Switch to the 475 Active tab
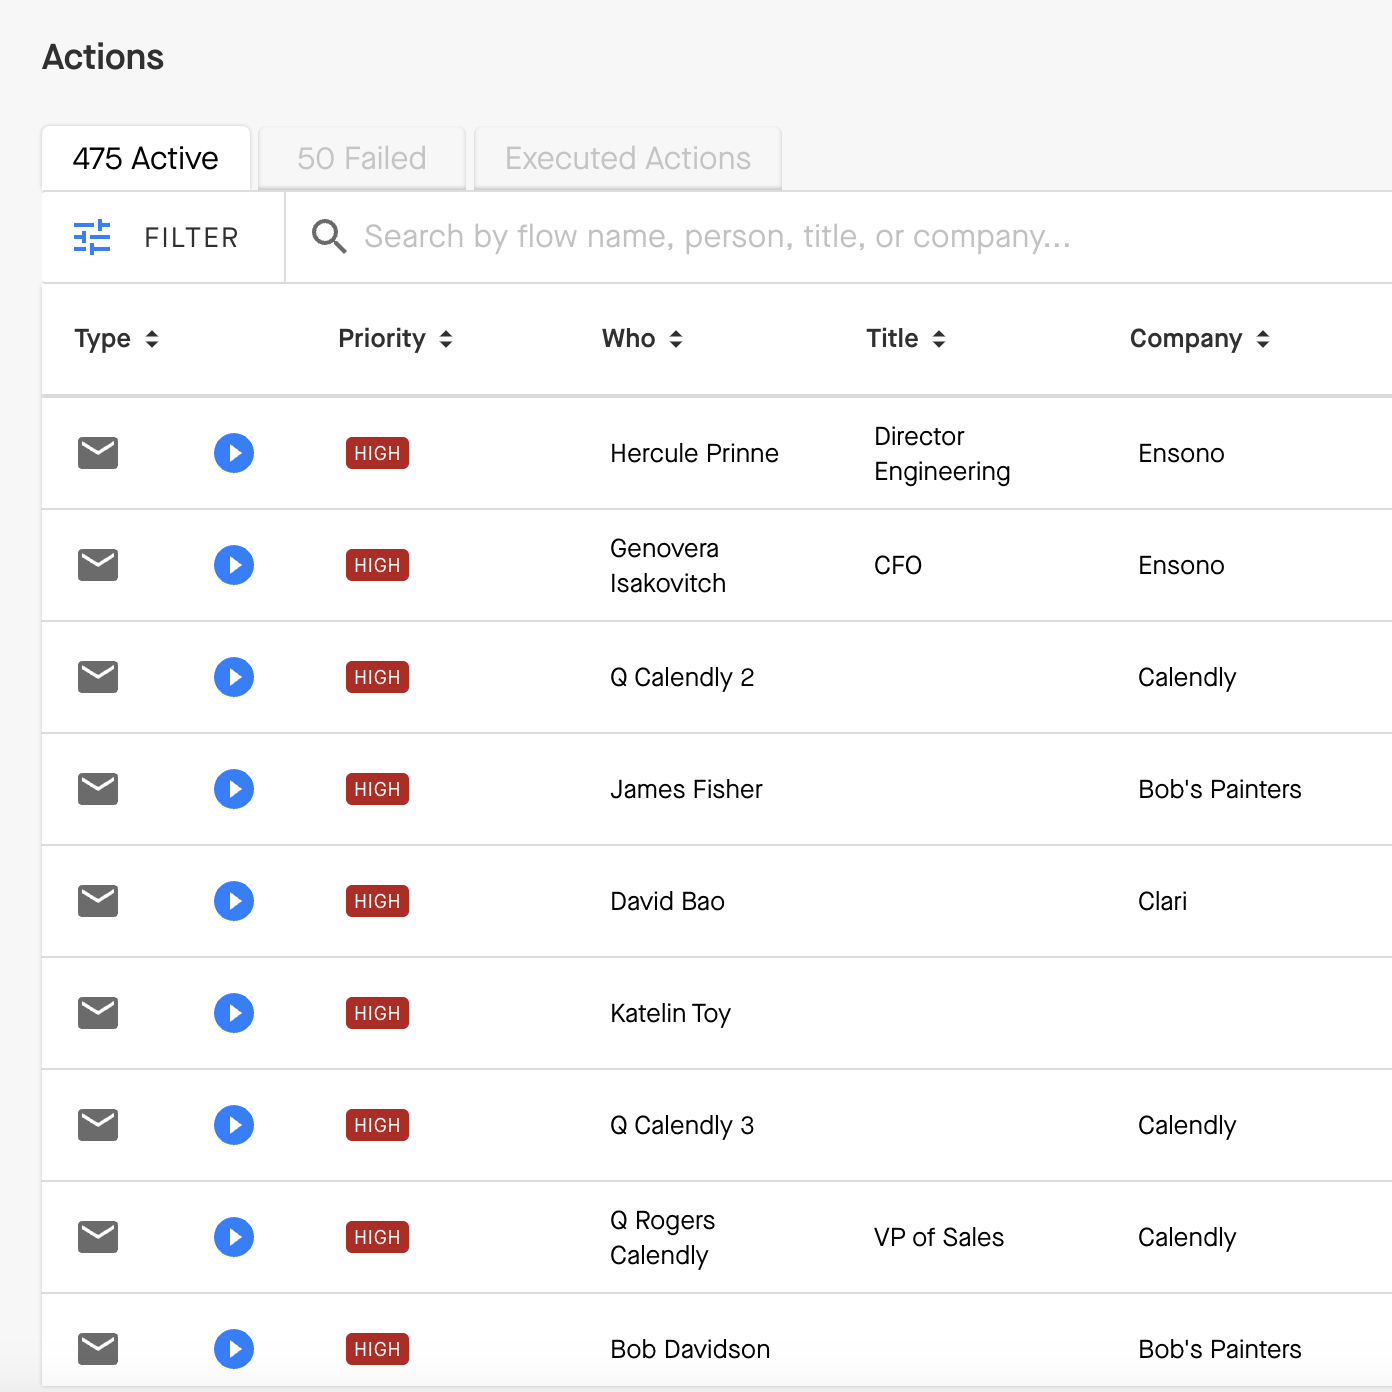The width and height of the screenshot is (1392, 1392). [146, 158]
